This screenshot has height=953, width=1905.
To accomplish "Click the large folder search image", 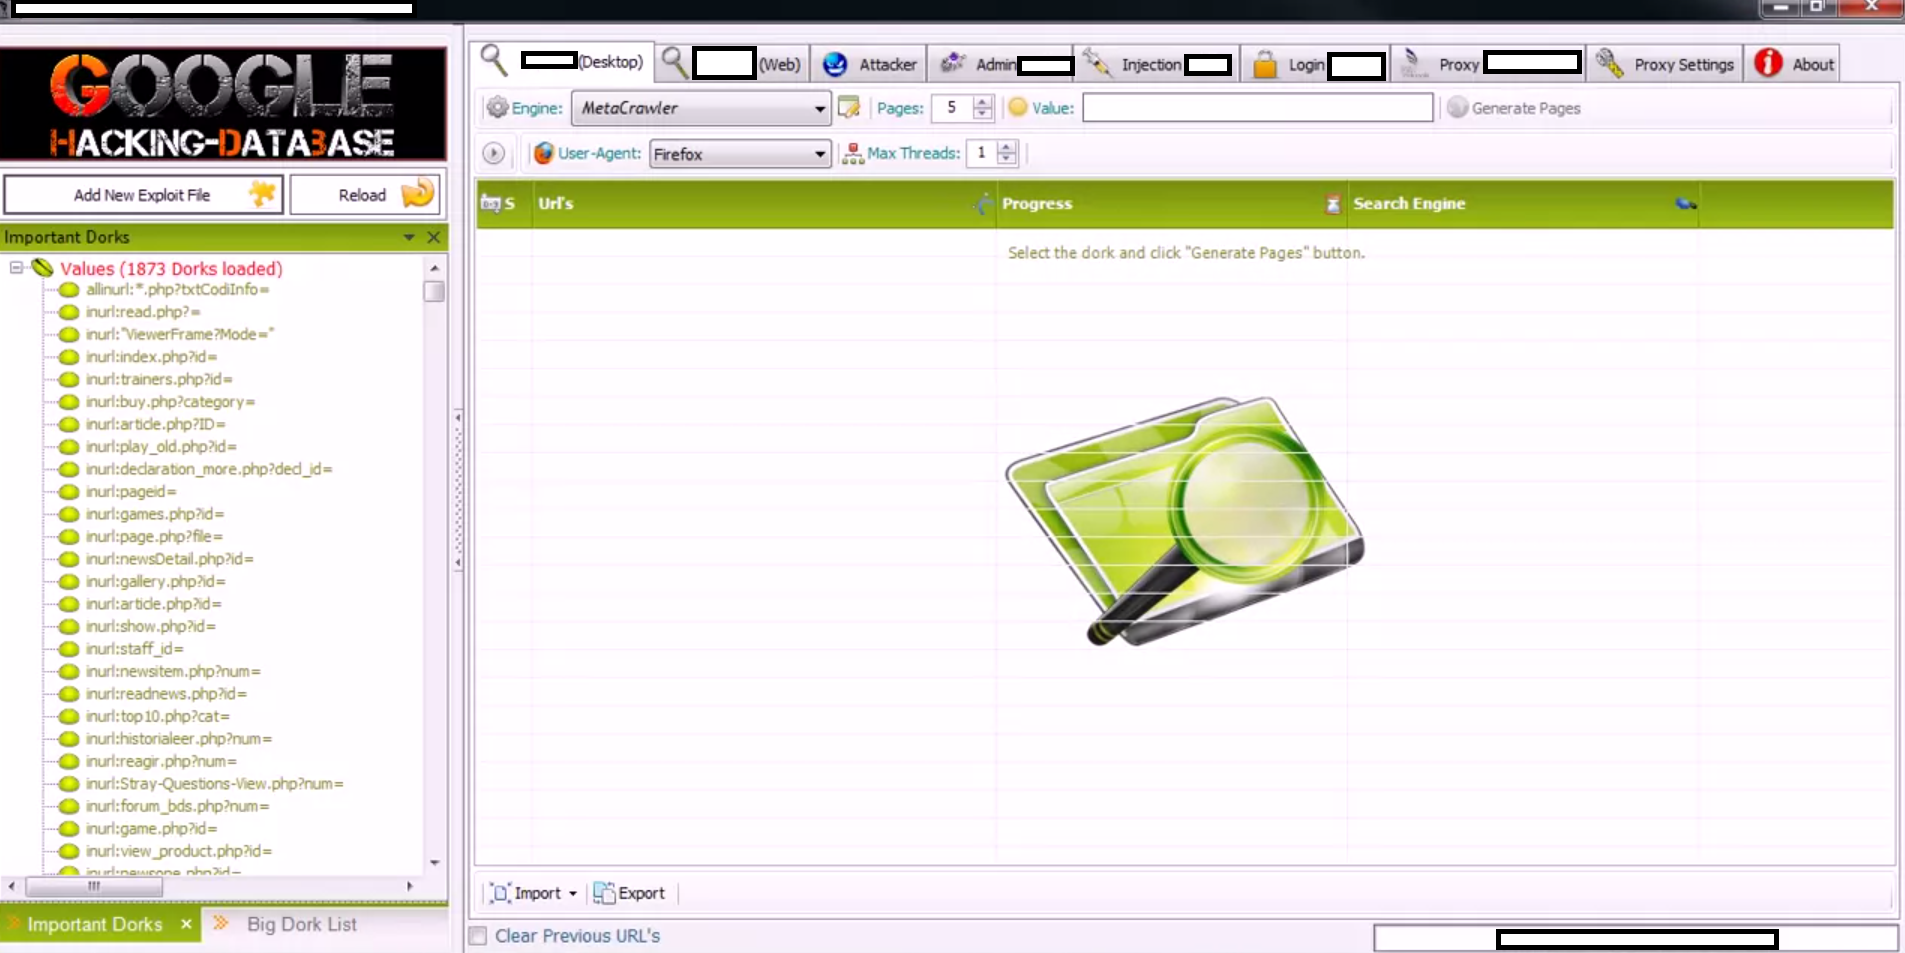I will tap(1184, 520).
